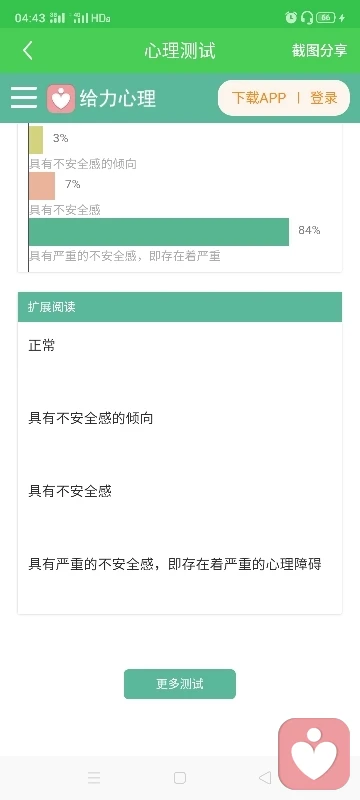Tap the back arrow icon

(28, 51)
